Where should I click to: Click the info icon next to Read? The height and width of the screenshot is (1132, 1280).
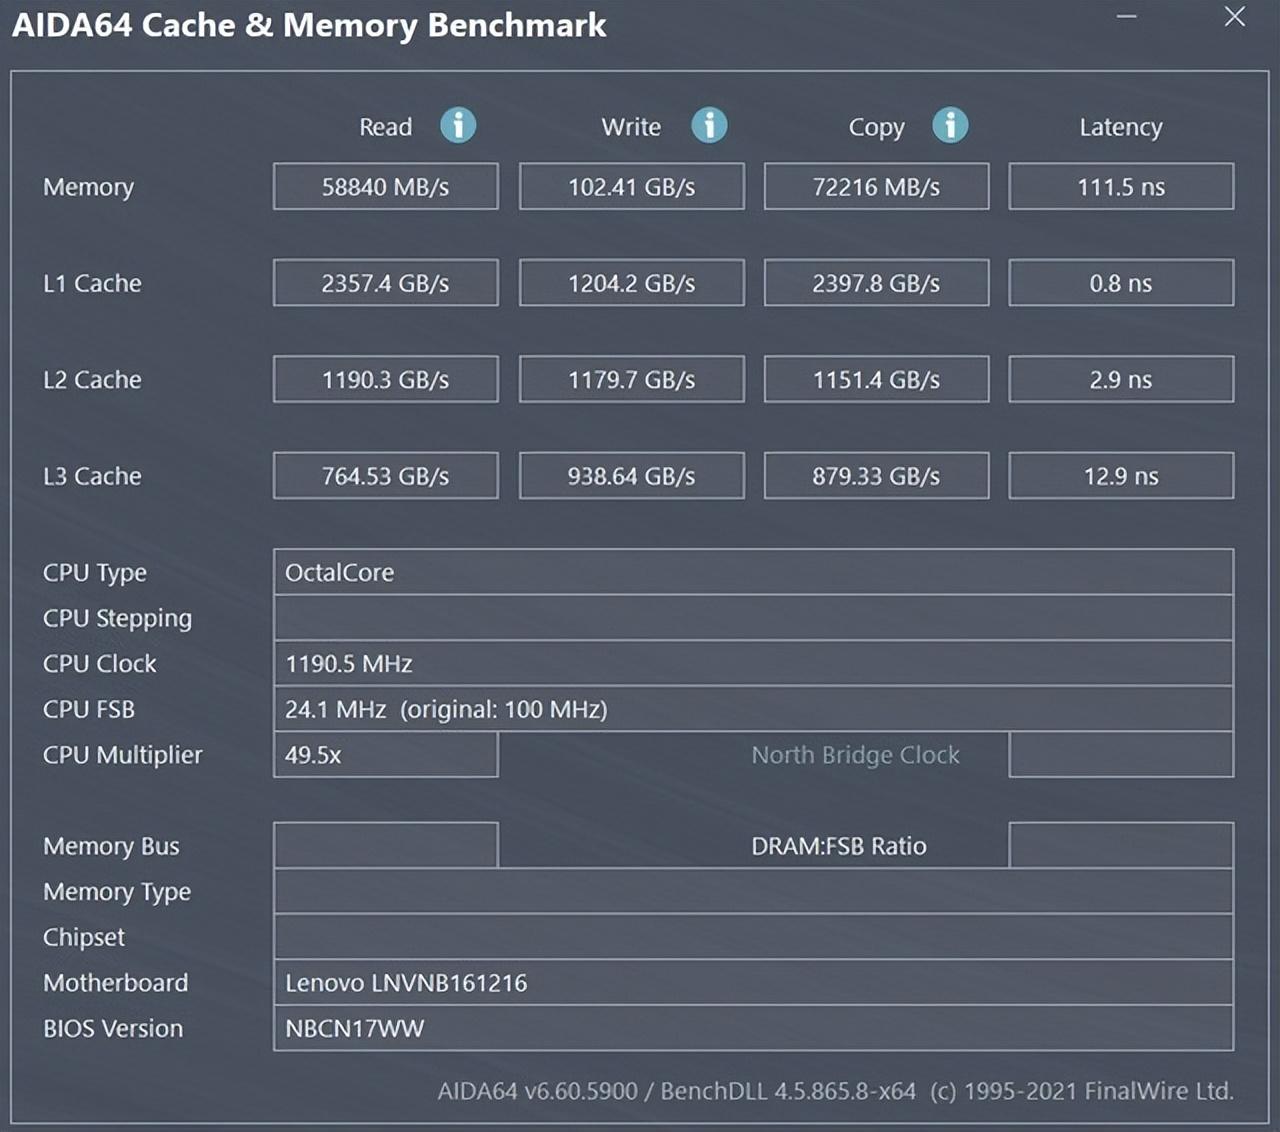coord(458,126)
